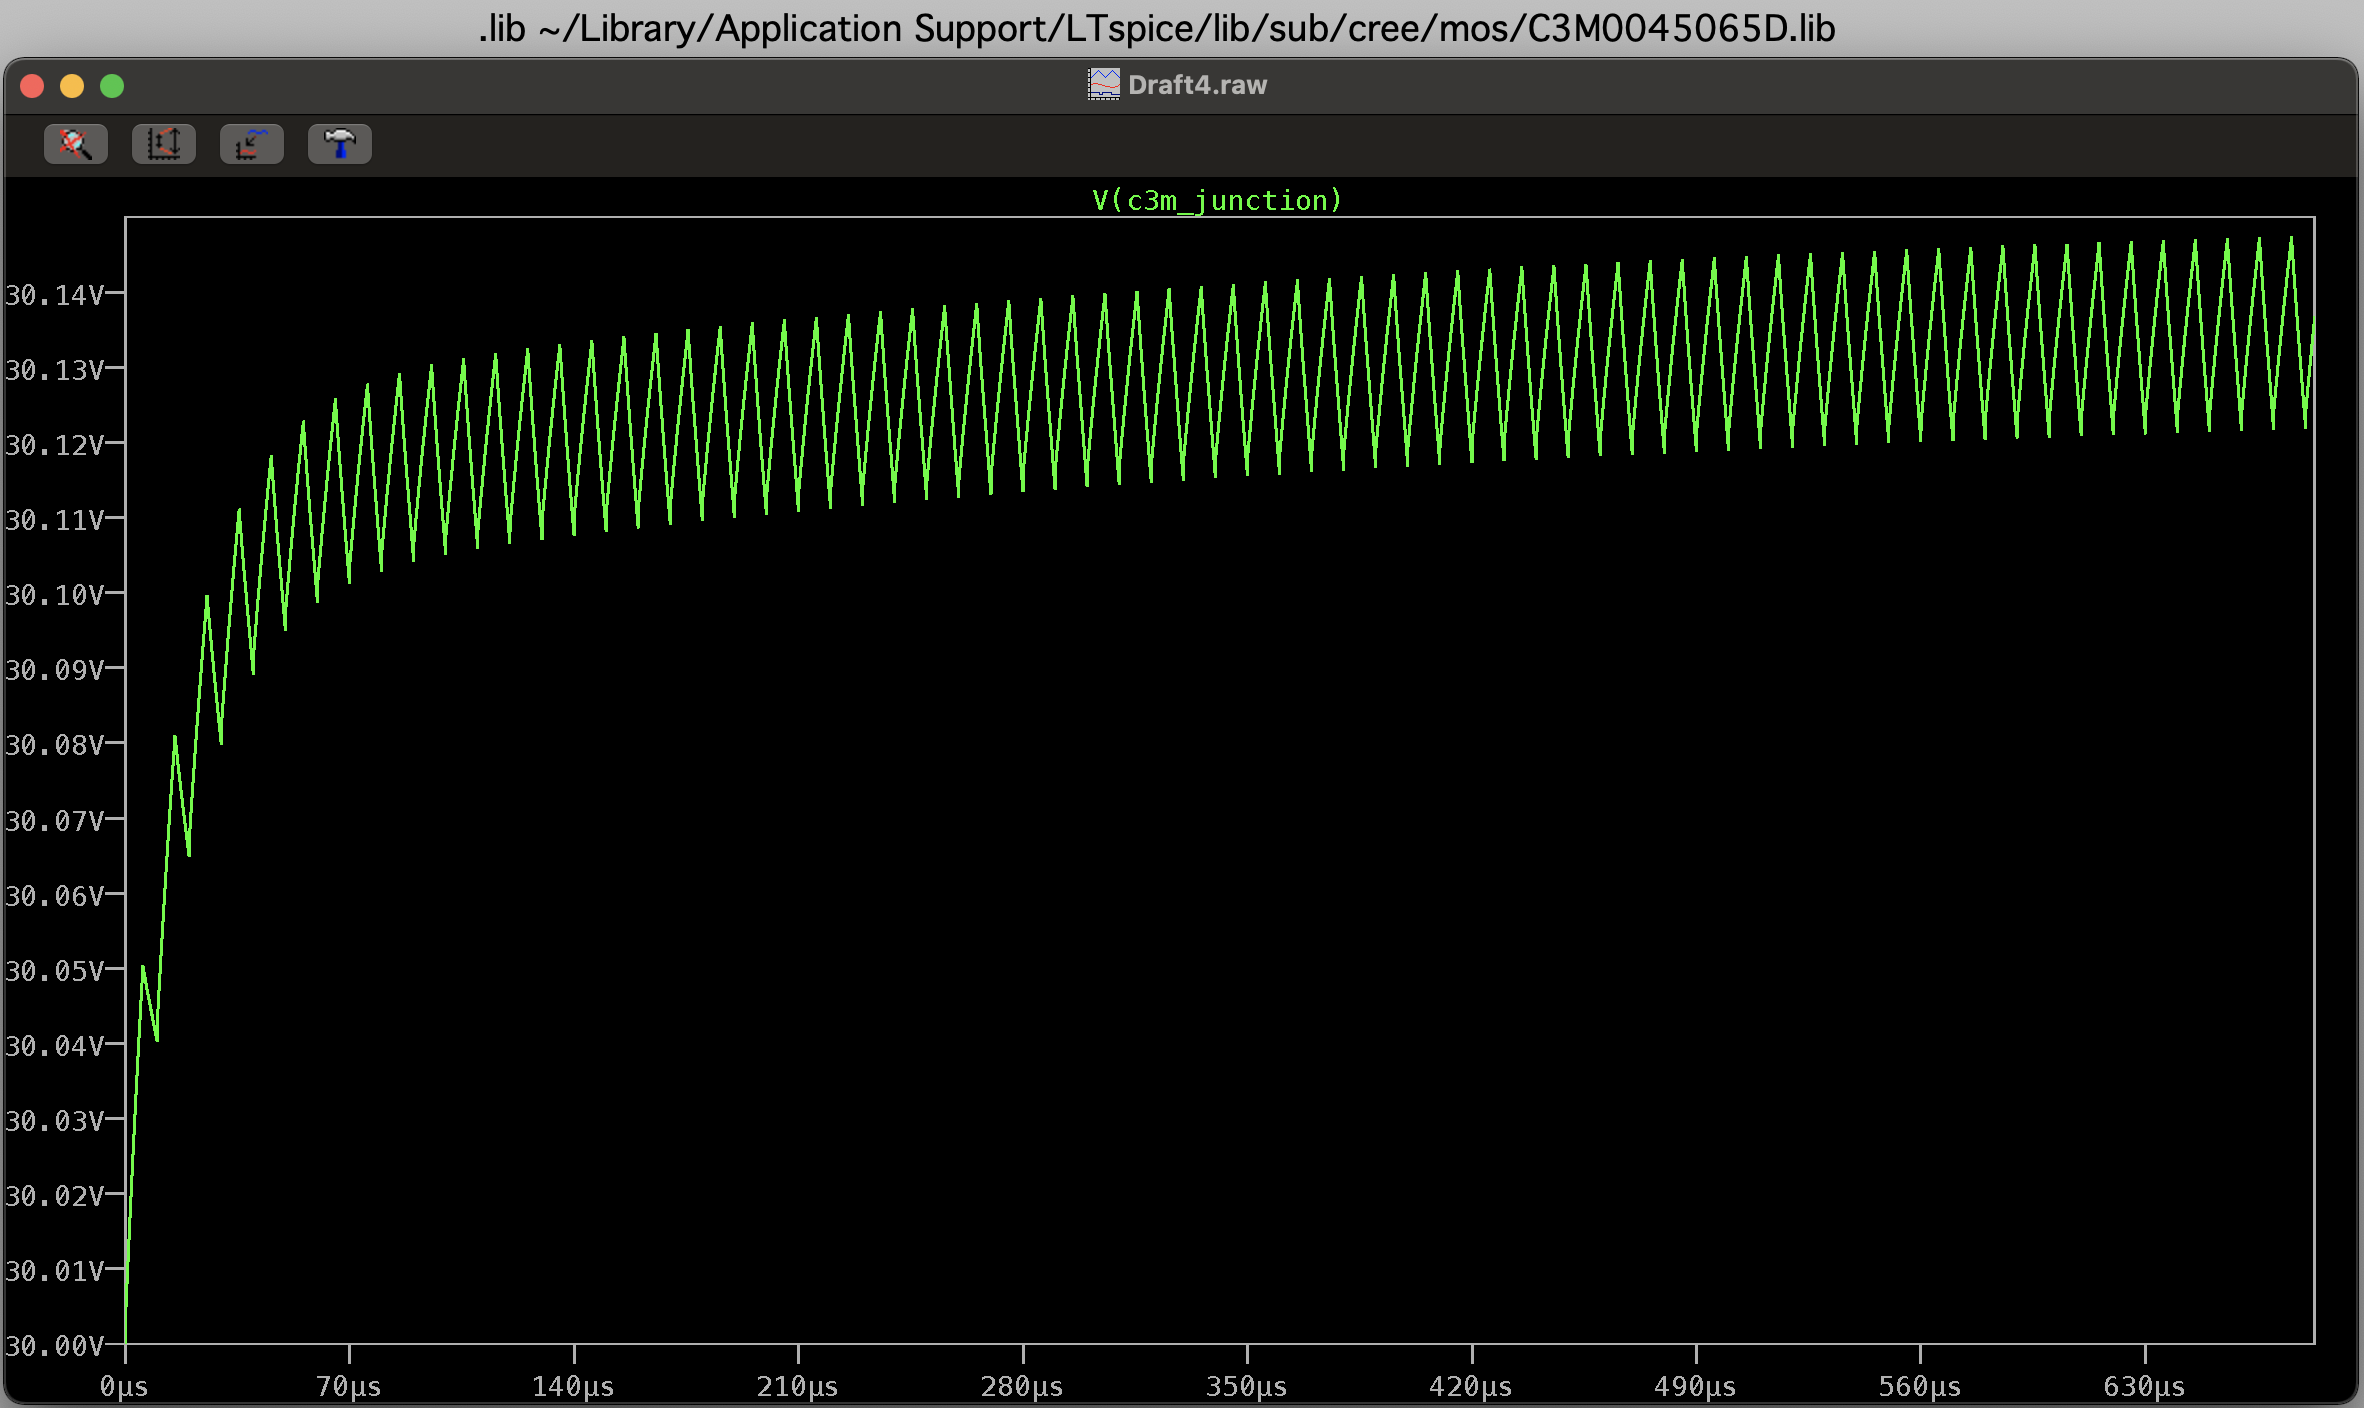2364x1408 pixels.
Task: Click the V(c3m_junction) trace label
Action: 1217,200
